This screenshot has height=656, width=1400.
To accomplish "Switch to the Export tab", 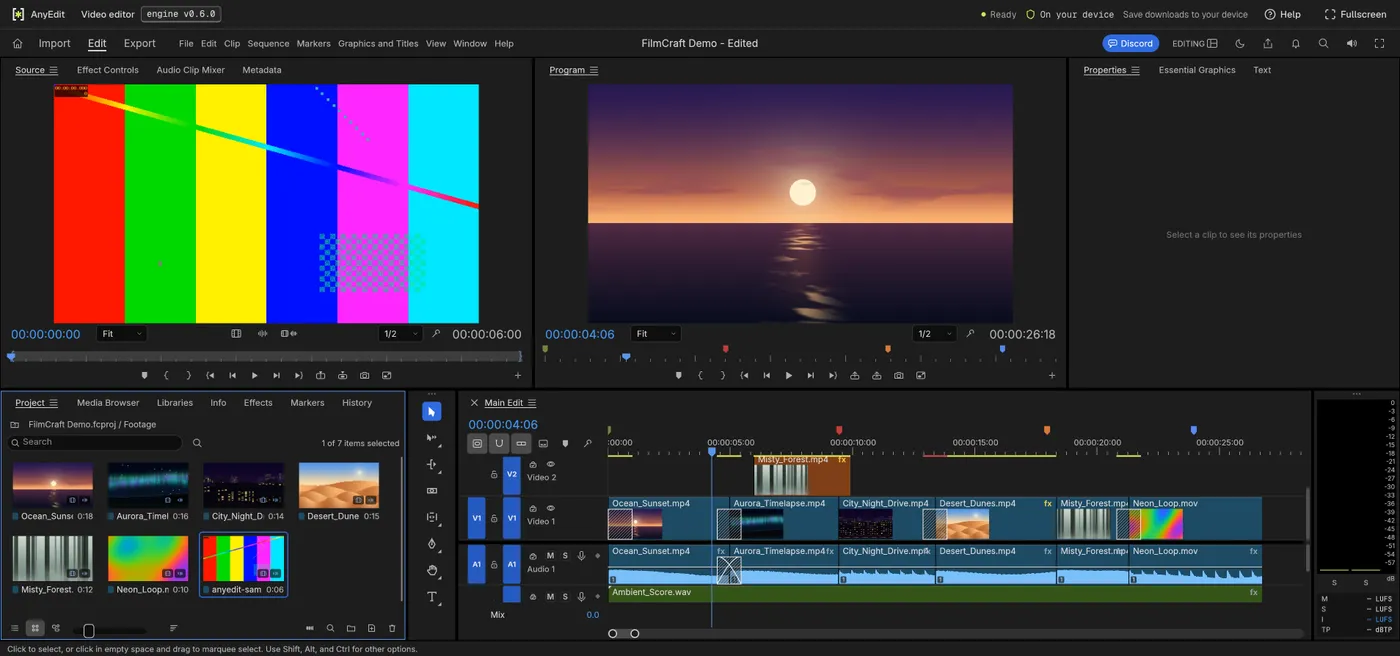I will [x=139, y=43].
